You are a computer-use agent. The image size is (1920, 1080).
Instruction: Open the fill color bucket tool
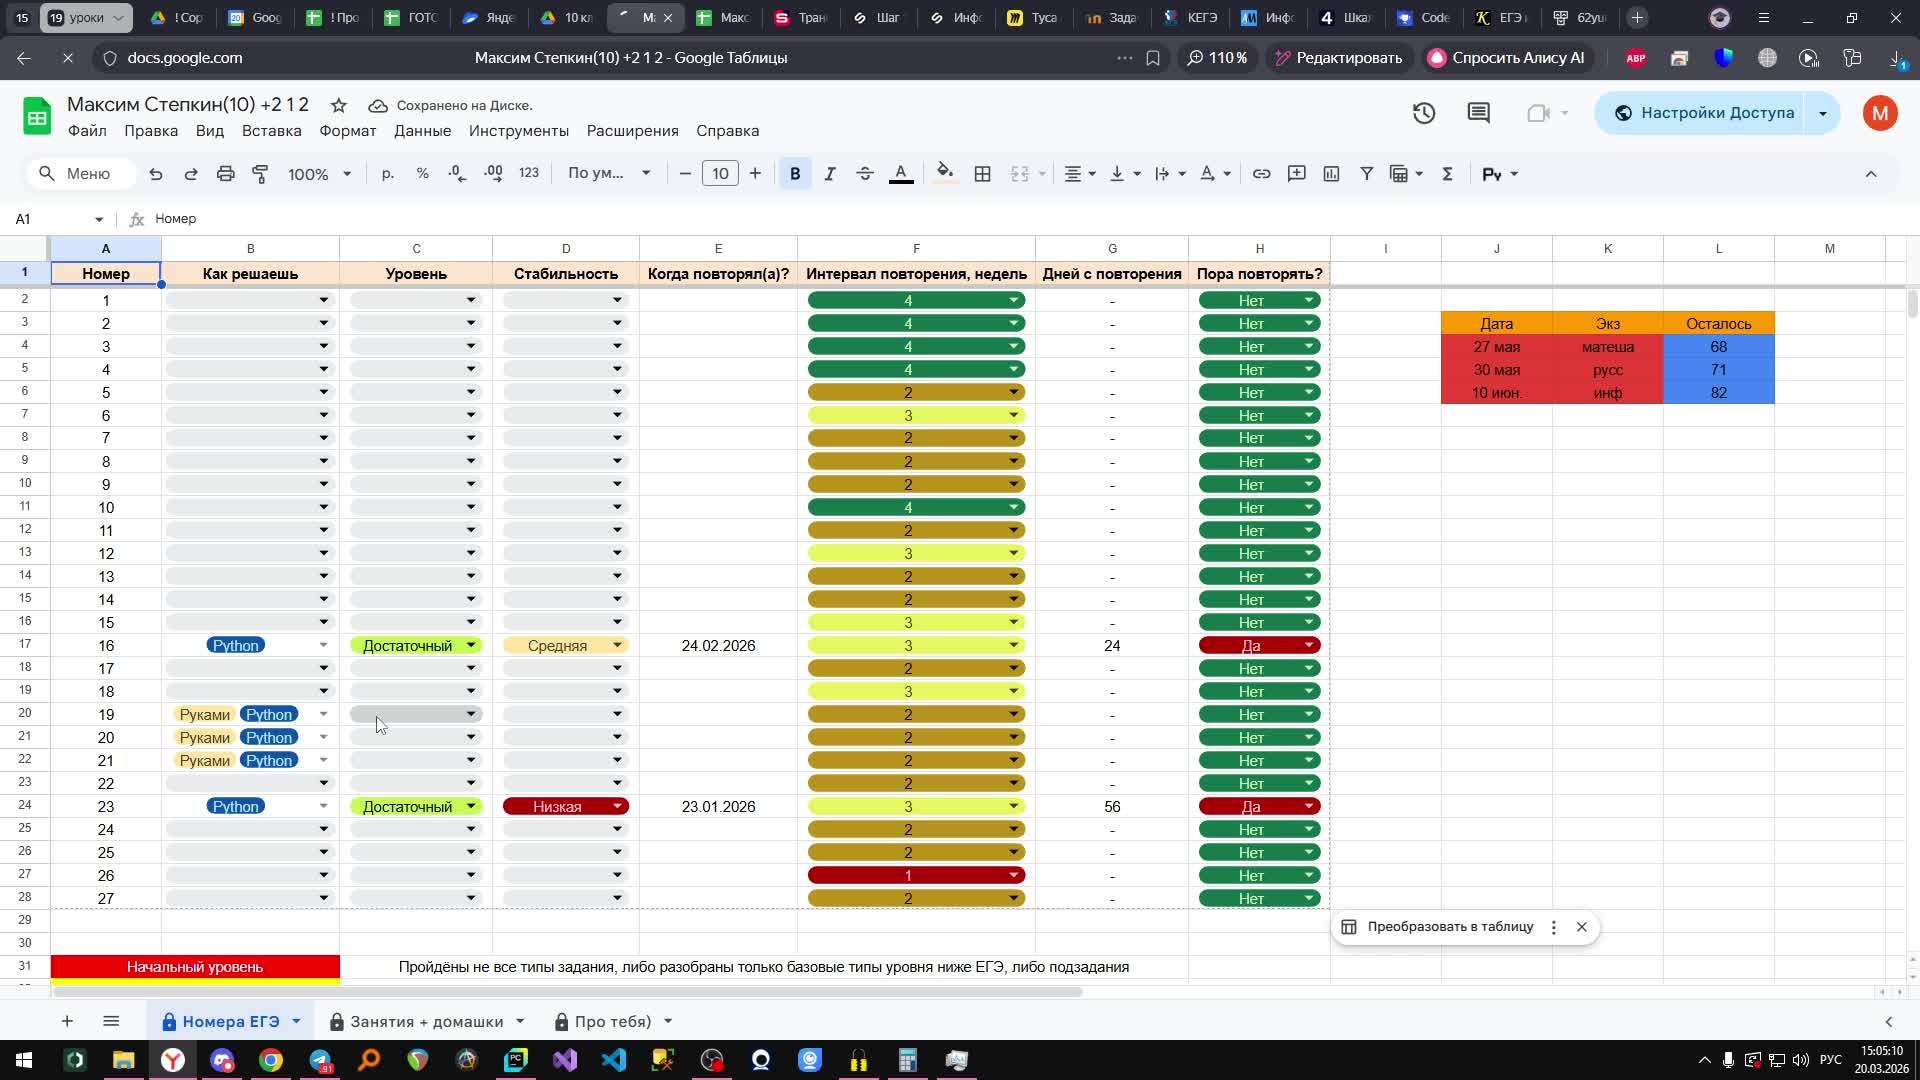click(944, 174)
